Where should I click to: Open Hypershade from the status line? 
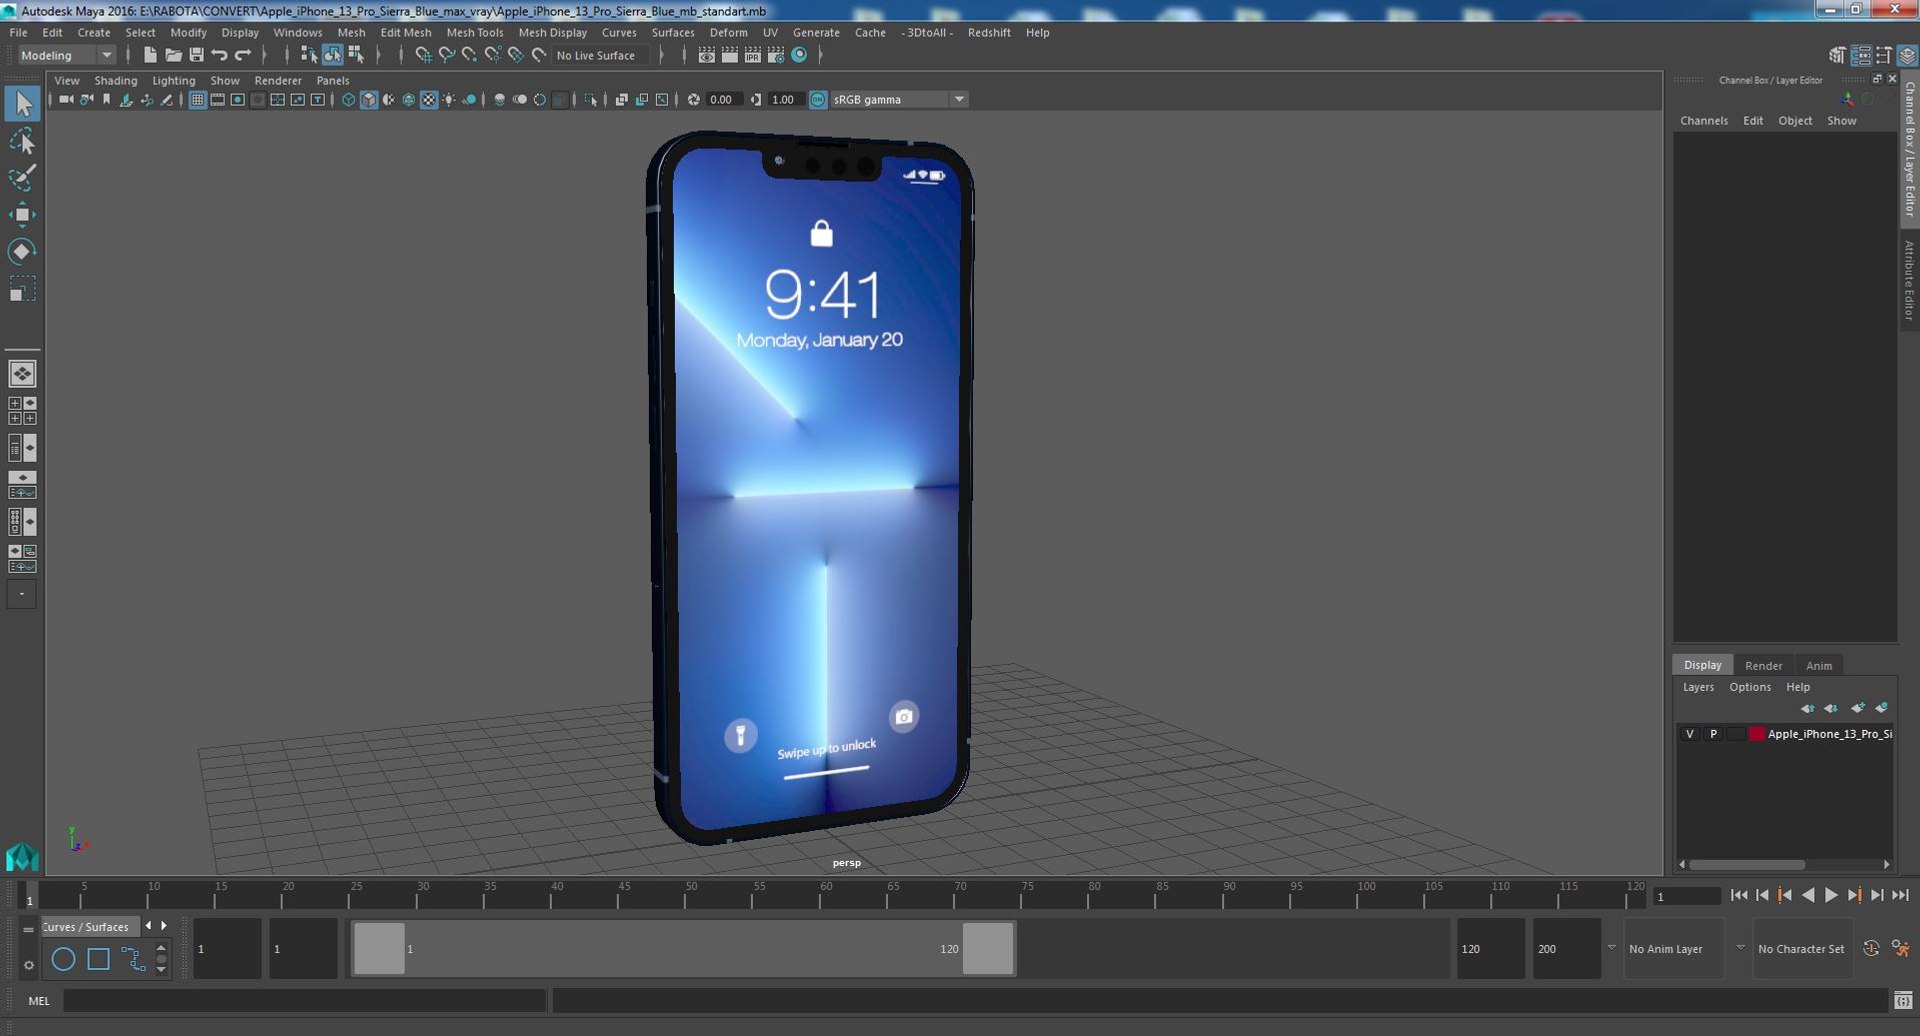(799, 55)
